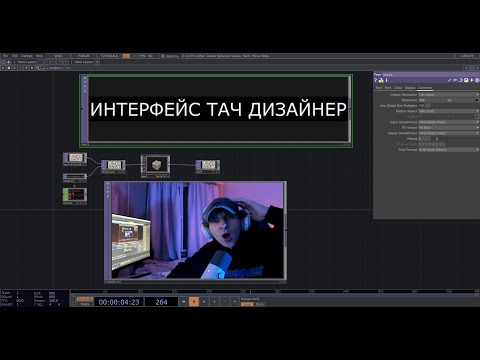
Task: Open the Tutorials link in top bar
Action: click(x=109, y=56)
